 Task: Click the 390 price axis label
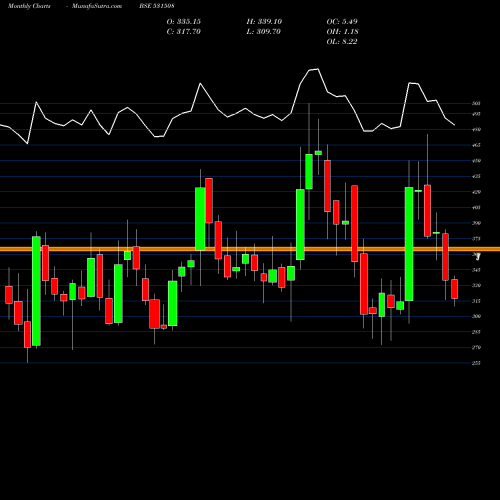(476, 223)
